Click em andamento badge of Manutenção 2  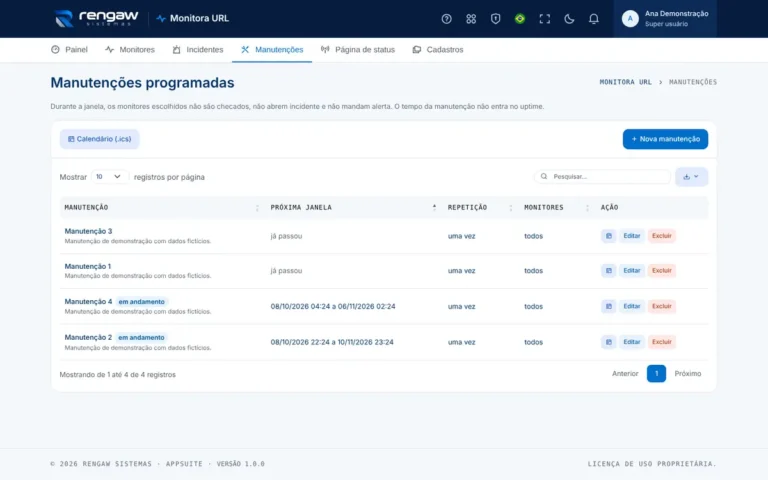pos(141,337)
